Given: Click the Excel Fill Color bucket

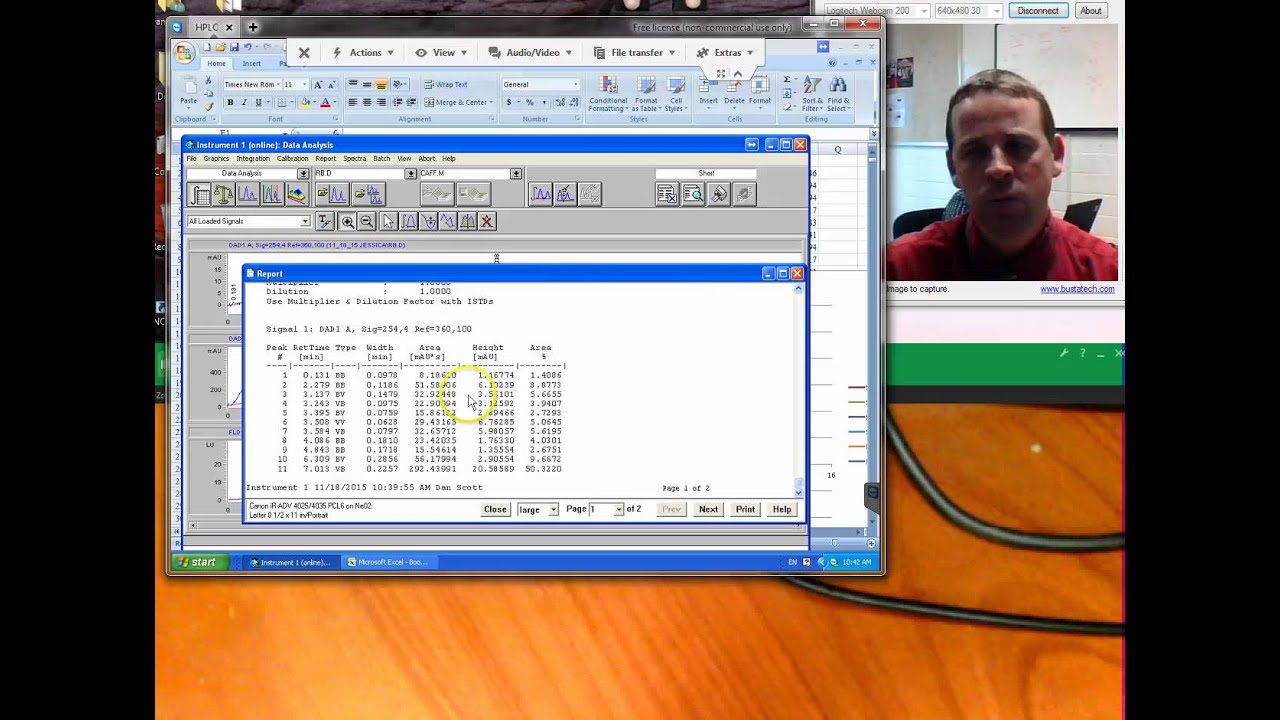Looking at the screenshot, I should tap(307, 102).
